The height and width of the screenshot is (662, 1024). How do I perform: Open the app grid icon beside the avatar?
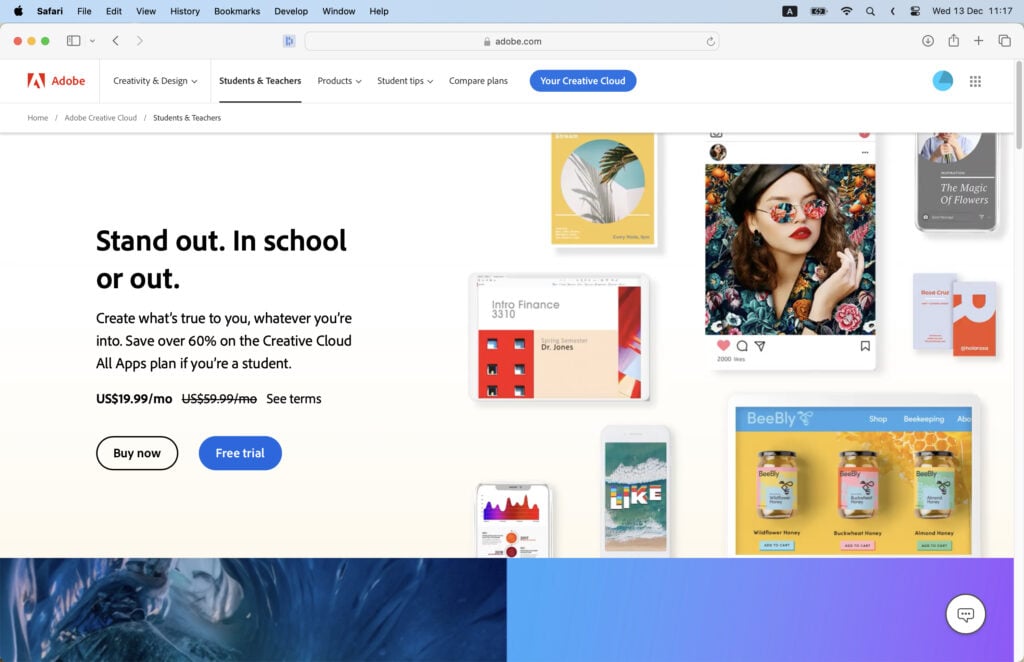point(975,81)
